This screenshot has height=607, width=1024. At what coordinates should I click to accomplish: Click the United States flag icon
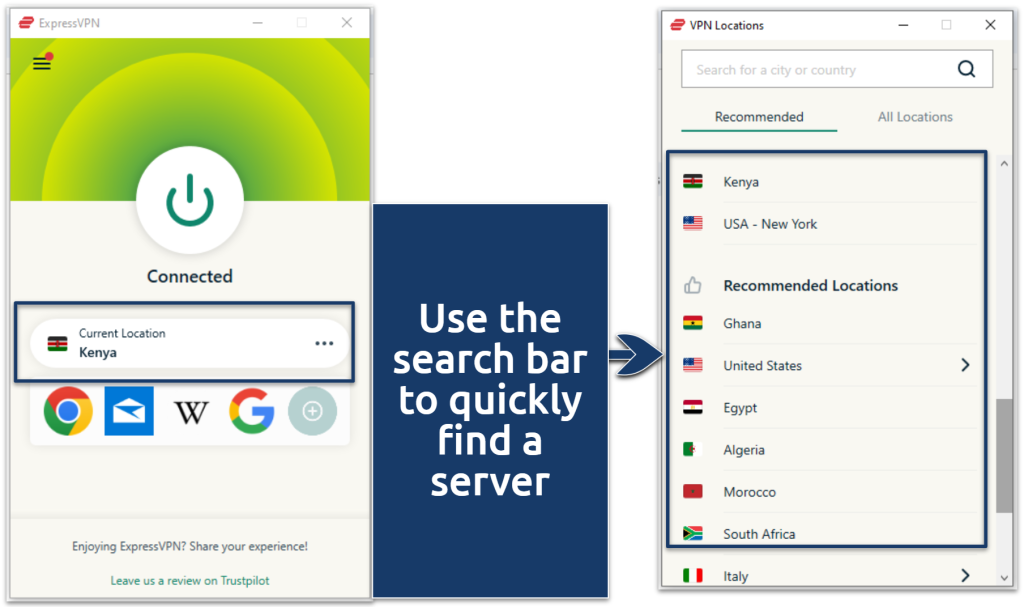tap(693, 365)
